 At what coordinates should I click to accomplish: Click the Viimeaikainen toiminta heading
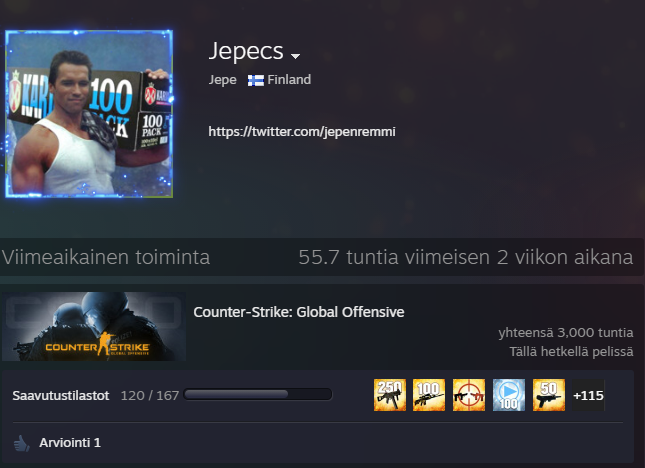tap(106, 257)
